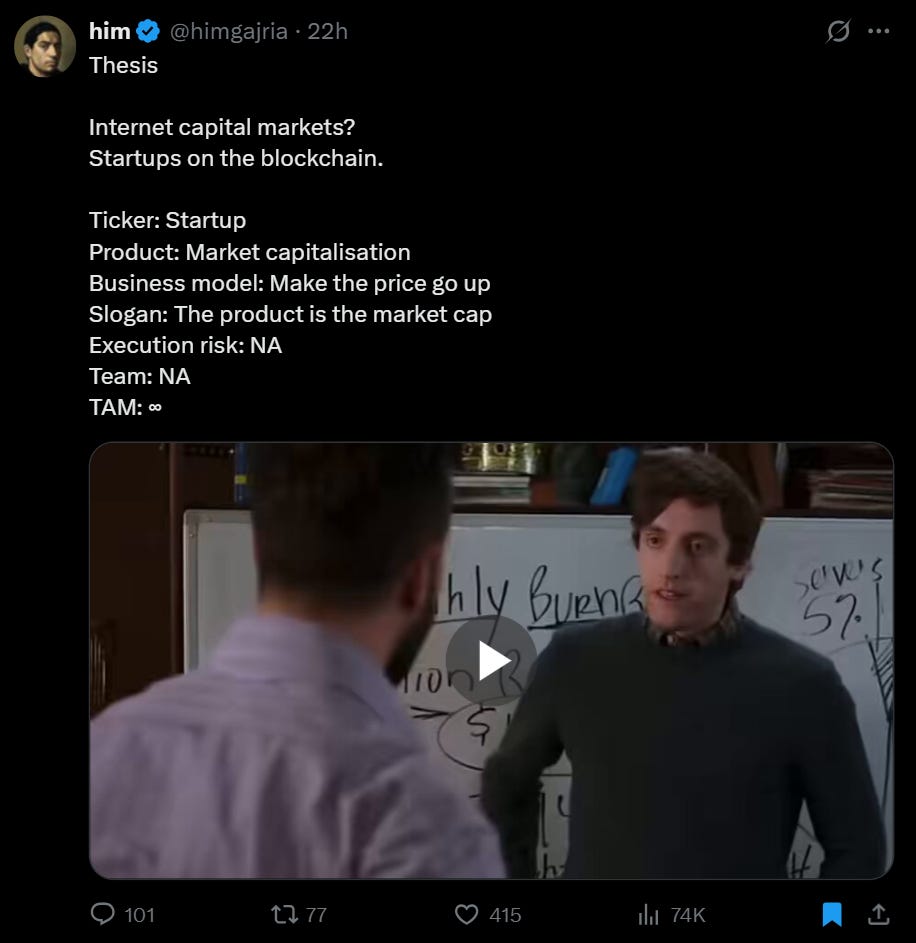Click the 101 replies count

point(140,915)
